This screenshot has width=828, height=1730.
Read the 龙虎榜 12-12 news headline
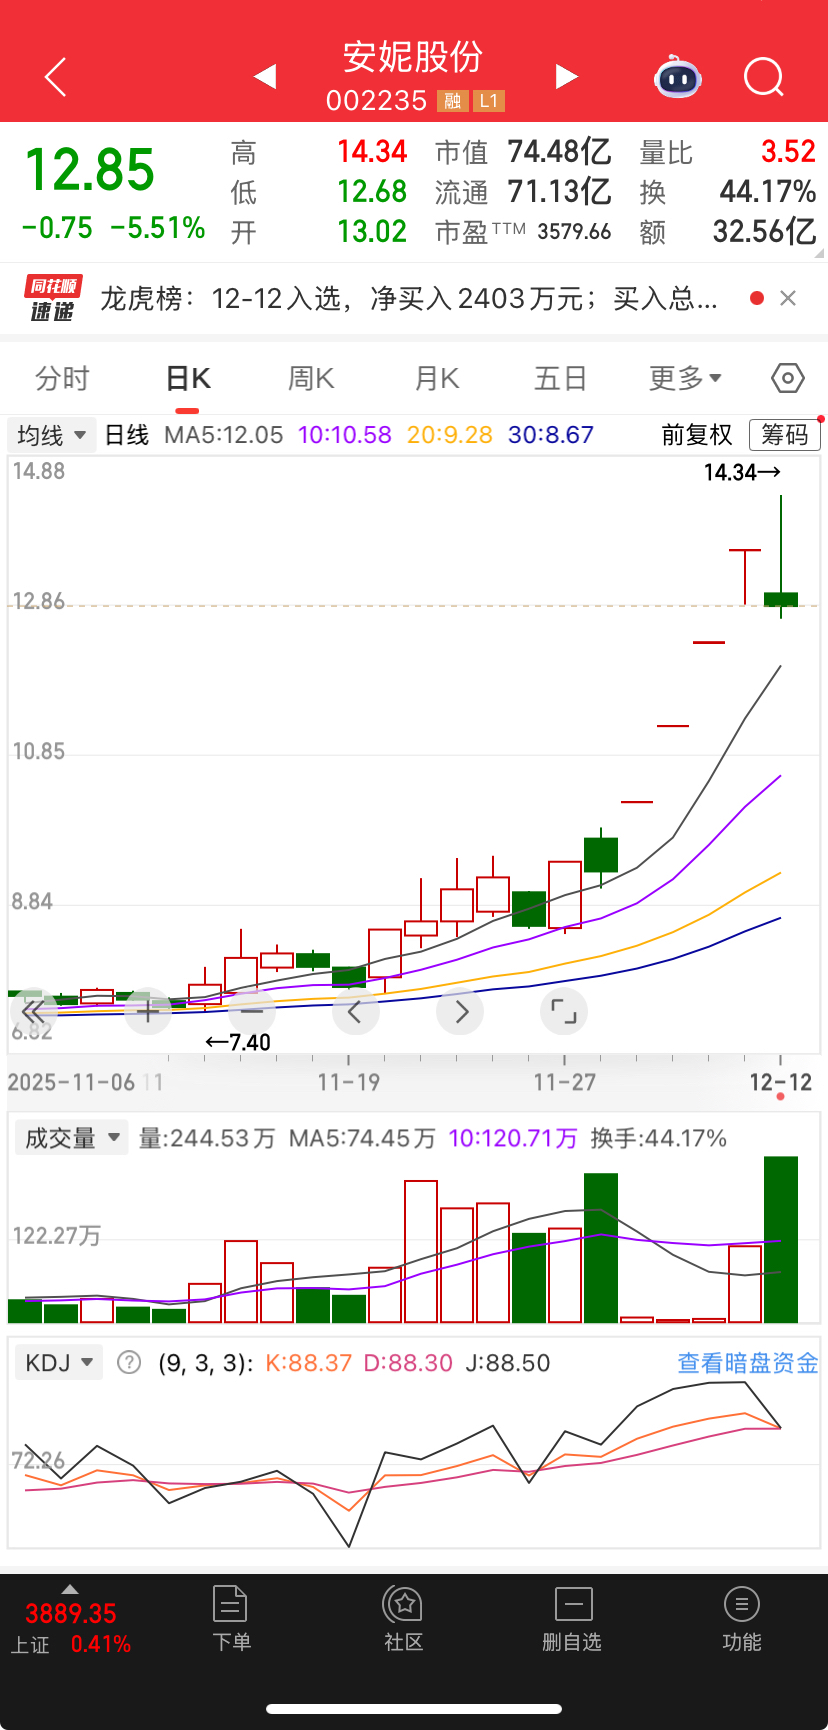[x=409, y=298]
